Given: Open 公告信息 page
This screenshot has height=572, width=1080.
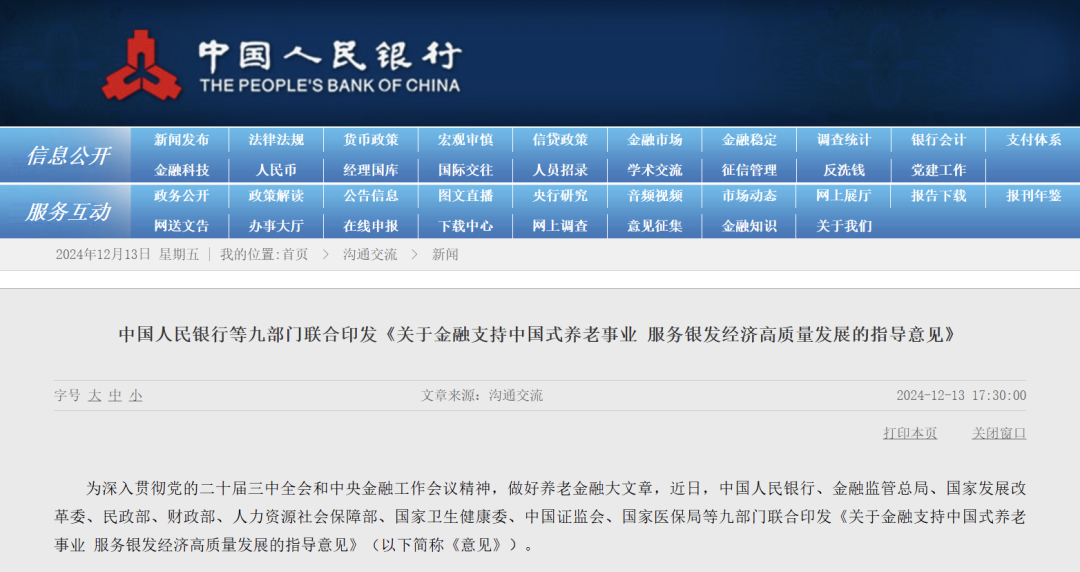Looking at the screenshot, I should click(x=371, y=196).
